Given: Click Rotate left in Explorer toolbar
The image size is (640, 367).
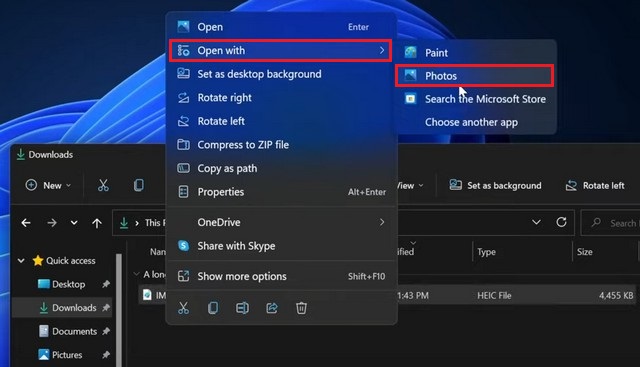Looking at the screenshot, I should (x=595, y=186).
